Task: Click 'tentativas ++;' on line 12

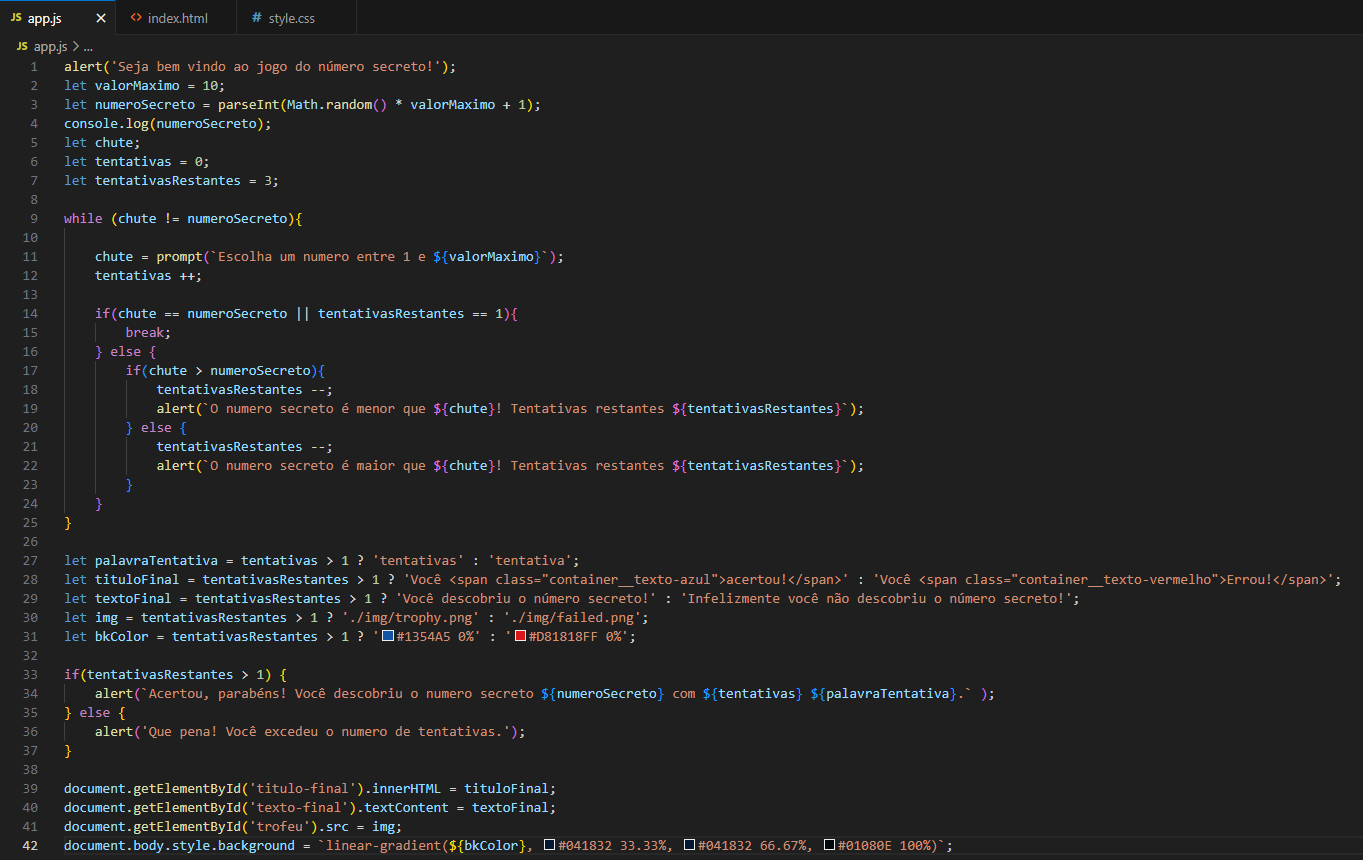Action: click(148, 275)
